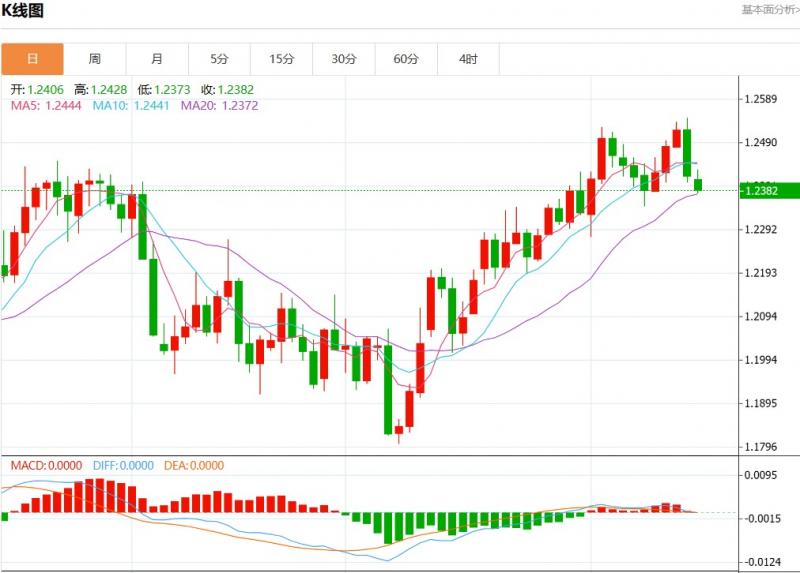Switch to the 日 (daily) chart tab
Image resolution: width=800 pixels, height=573 pixels.
coord(32,59)
